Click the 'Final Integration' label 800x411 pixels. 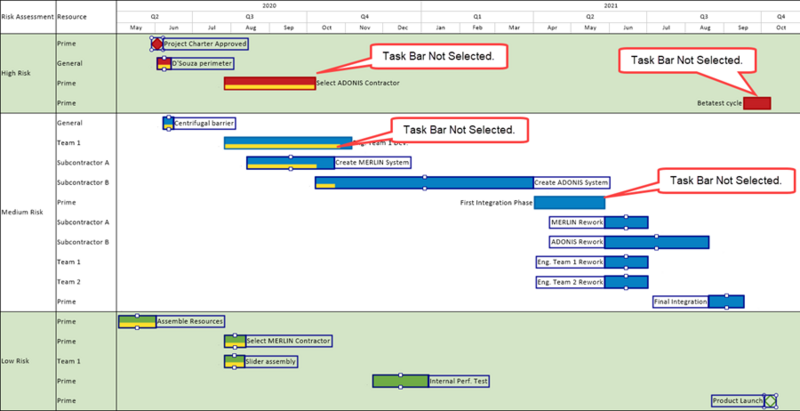(x=681, y=302)
